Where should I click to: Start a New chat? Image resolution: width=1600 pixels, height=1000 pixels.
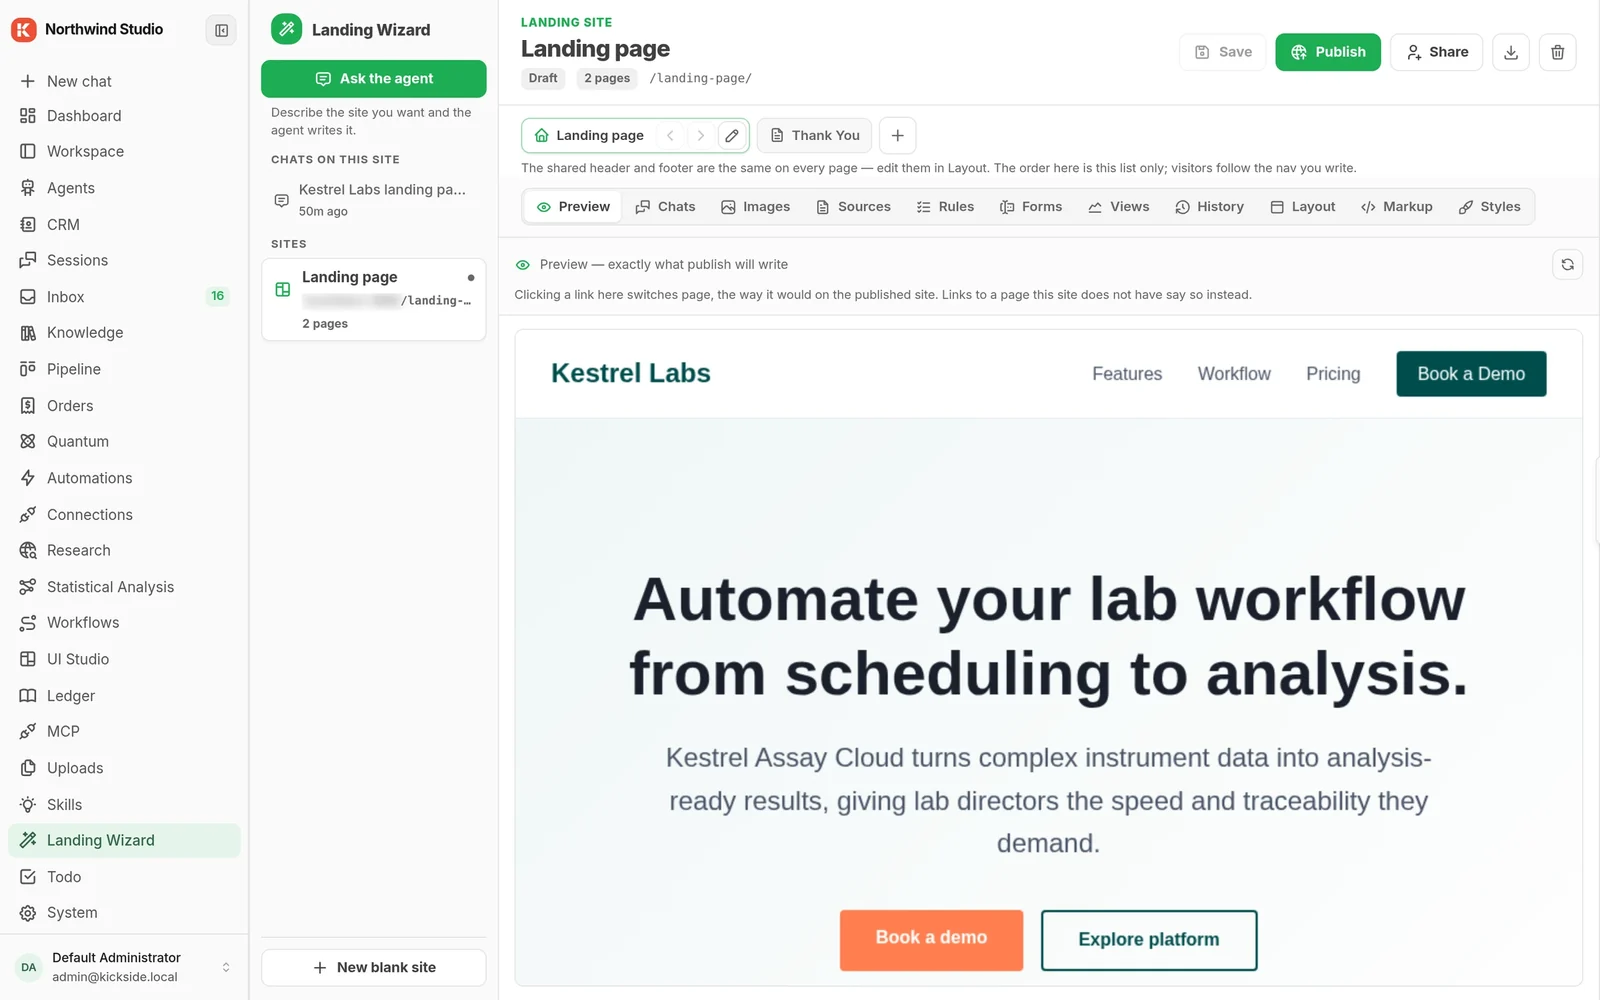124,81
